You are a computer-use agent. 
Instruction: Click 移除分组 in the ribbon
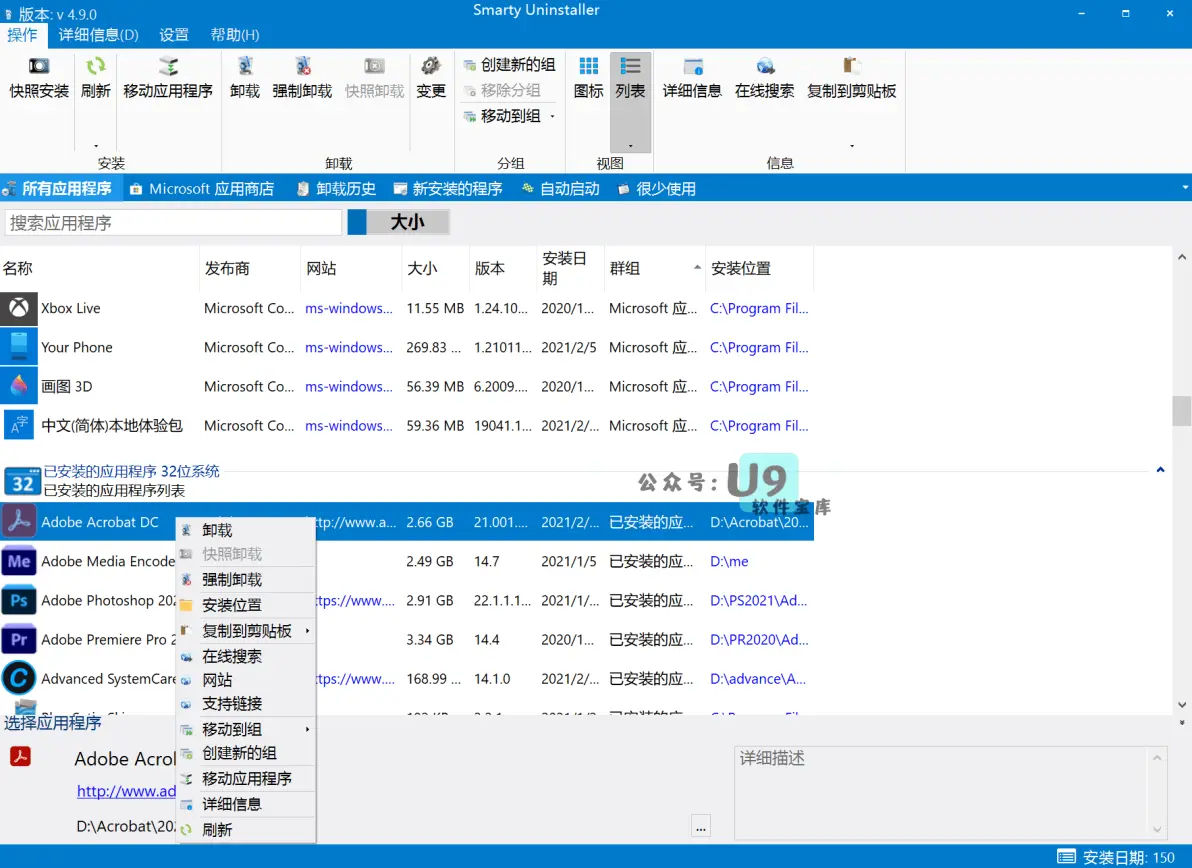point(502,90)
